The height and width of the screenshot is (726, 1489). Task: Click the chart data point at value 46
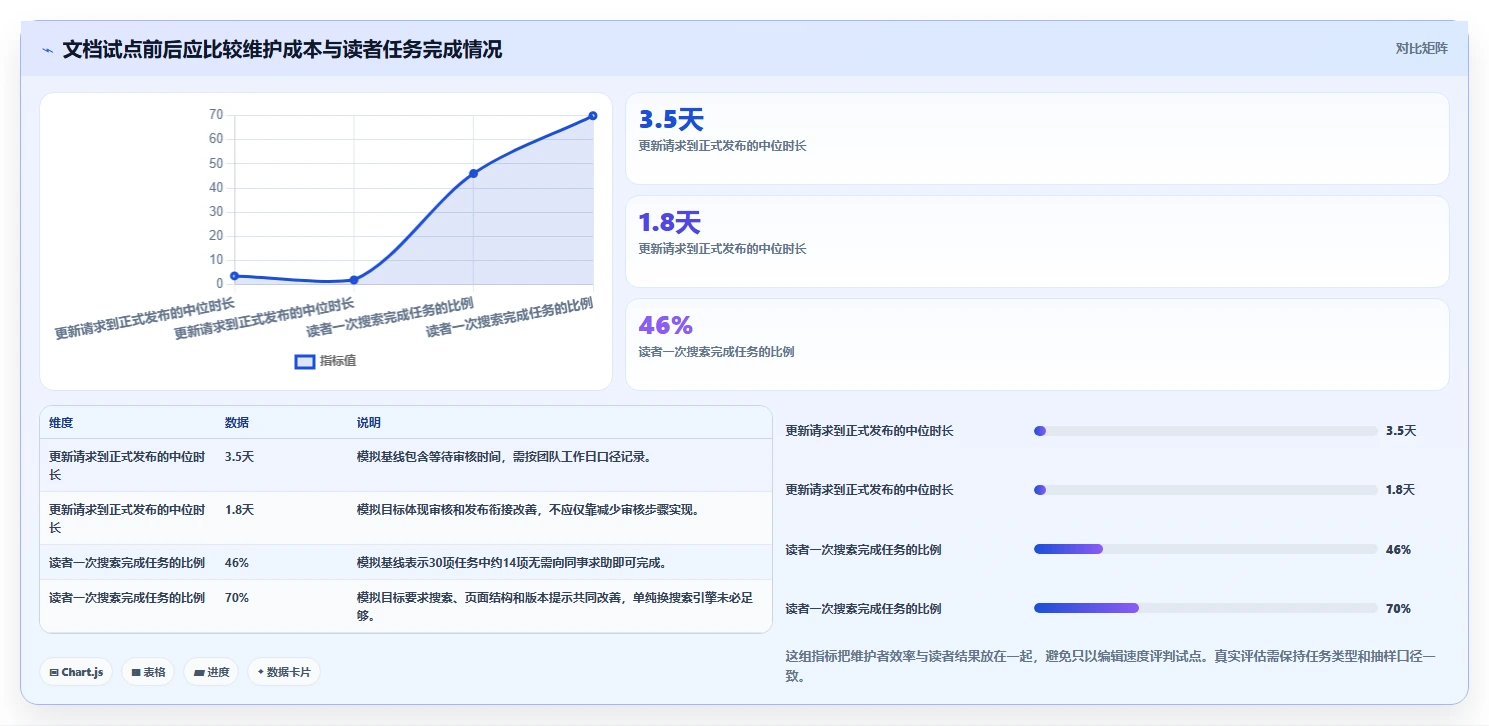pyautogui.click(x=473, y=173)
